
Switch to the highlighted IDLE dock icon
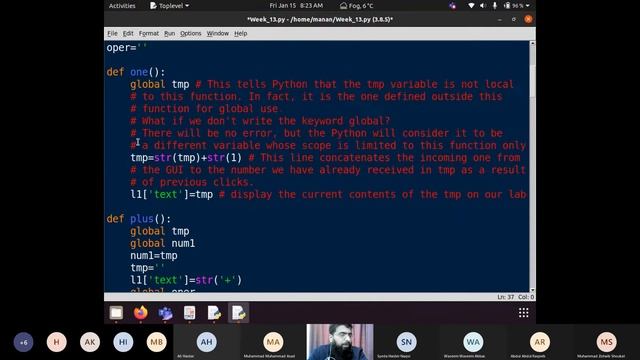pyautogui.click(x=238, y=313)
